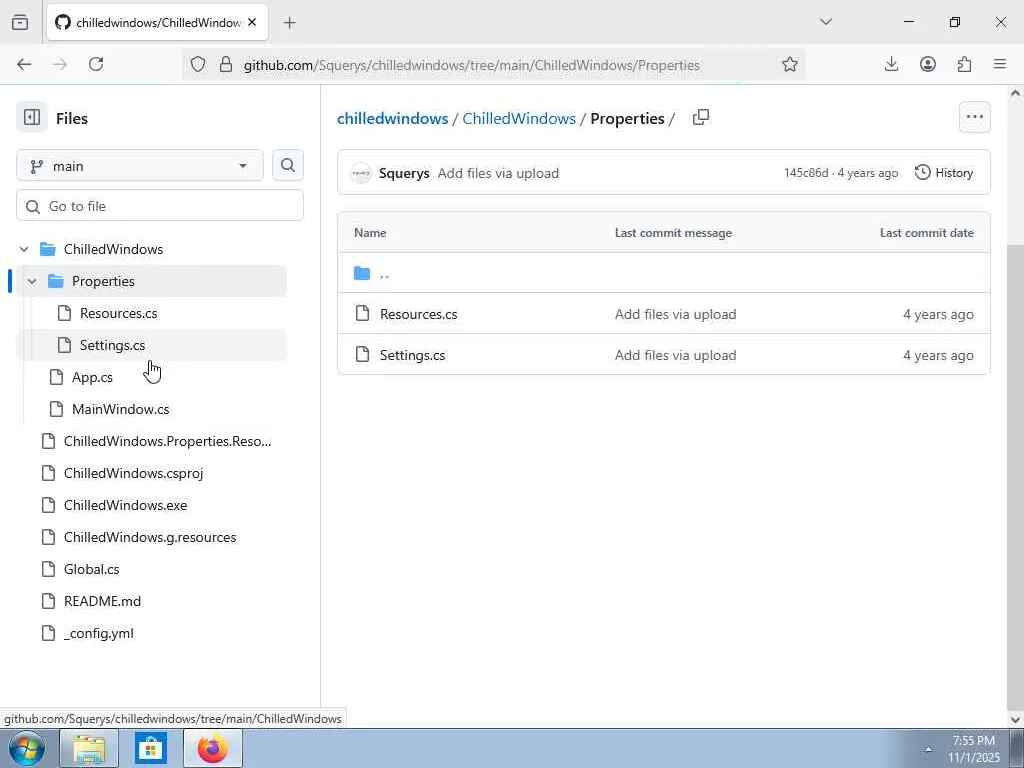1024x768 pixels.
Task: Open the Firefox hamburger menu
Action: pyautogui.click(x=1000, y=64)
